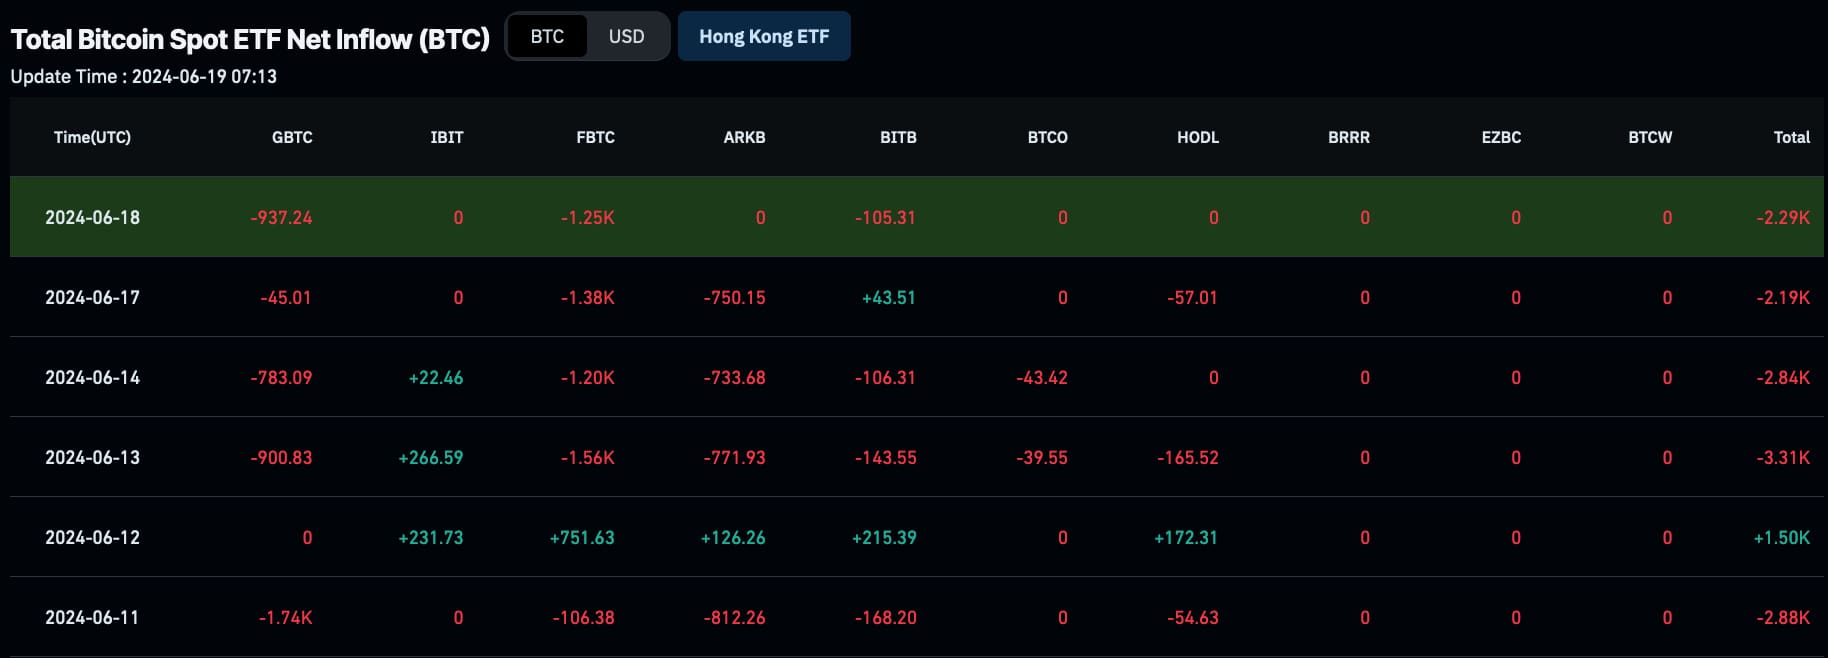Click the ARKB column header
Screen dimensions: 1828x658
[744, 137]
